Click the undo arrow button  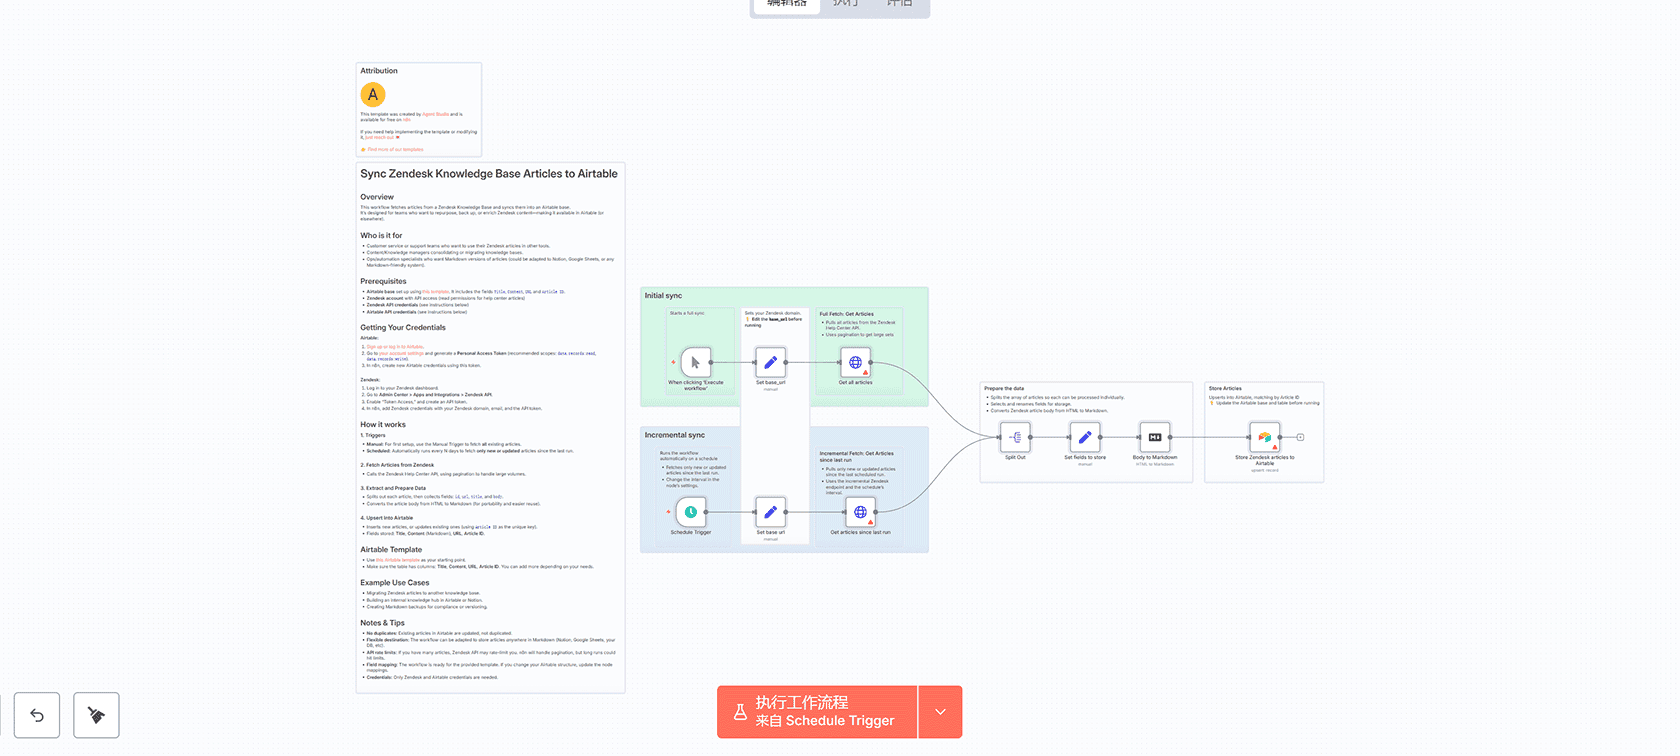tap(37, 715)
